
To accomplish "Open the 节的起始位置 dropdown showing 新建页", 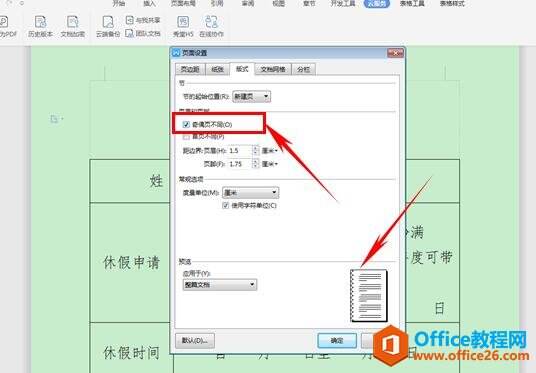I will pos(251,97).
